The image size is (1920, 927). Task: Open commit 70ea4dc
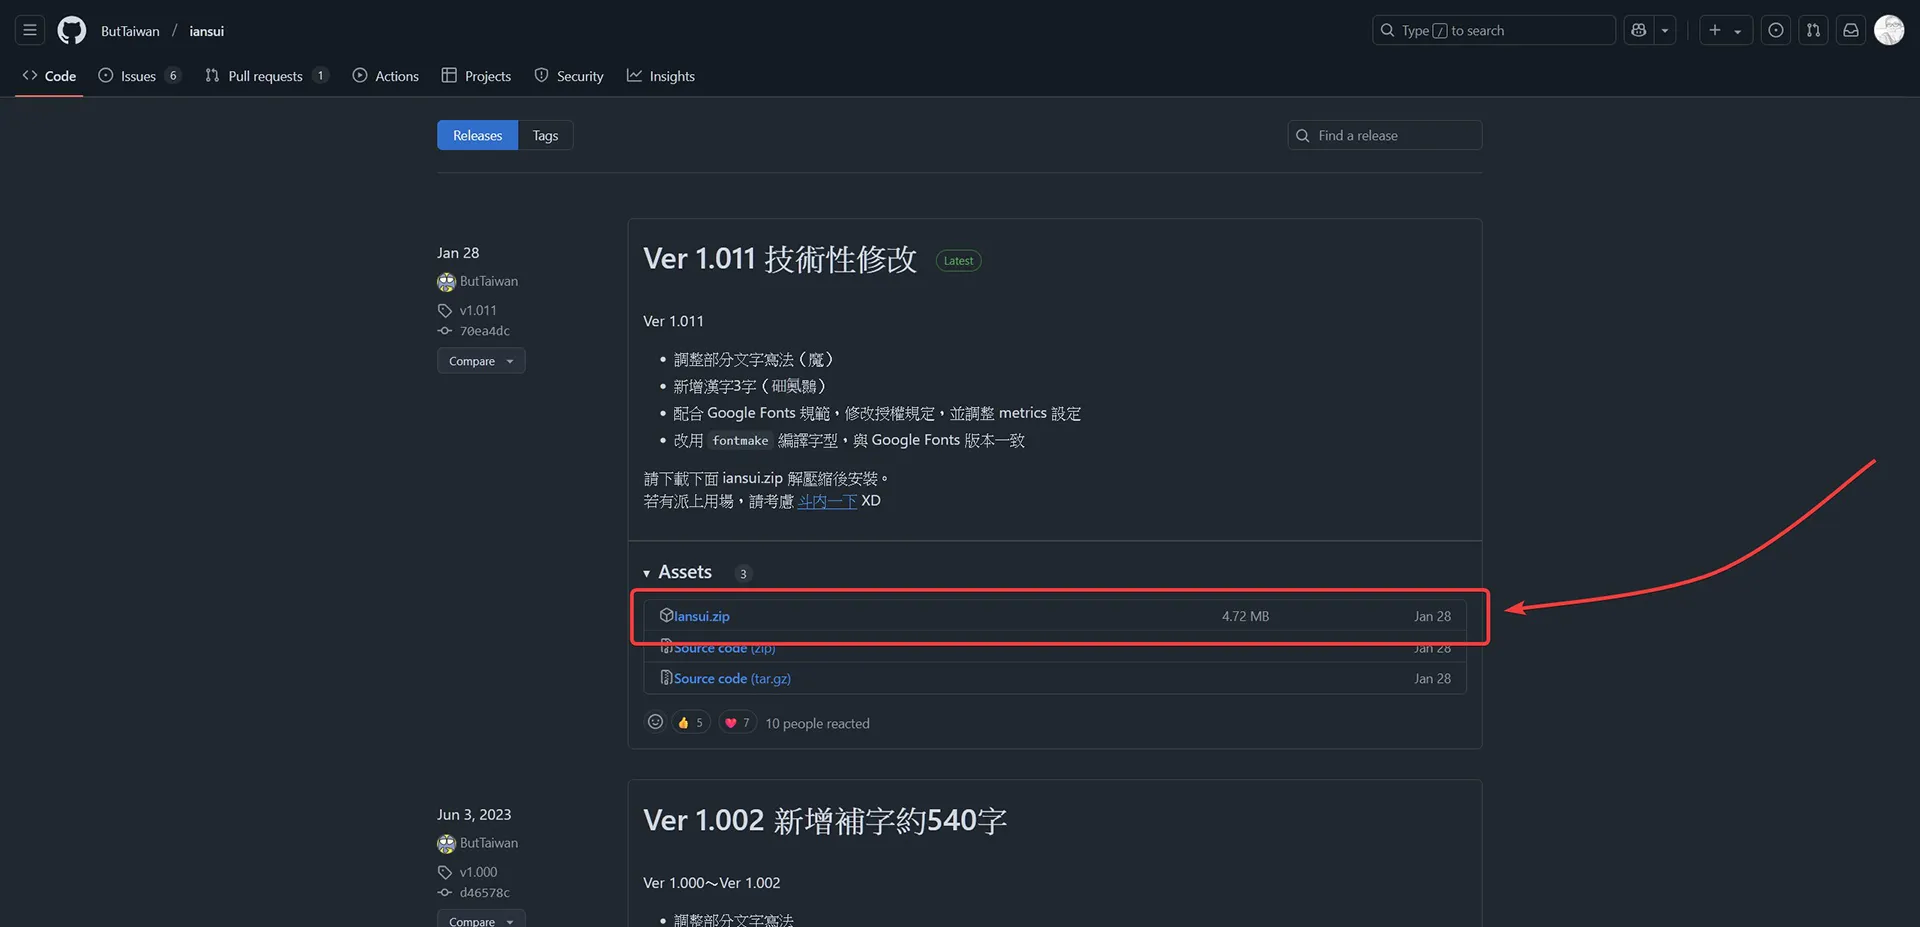(485, 331)
